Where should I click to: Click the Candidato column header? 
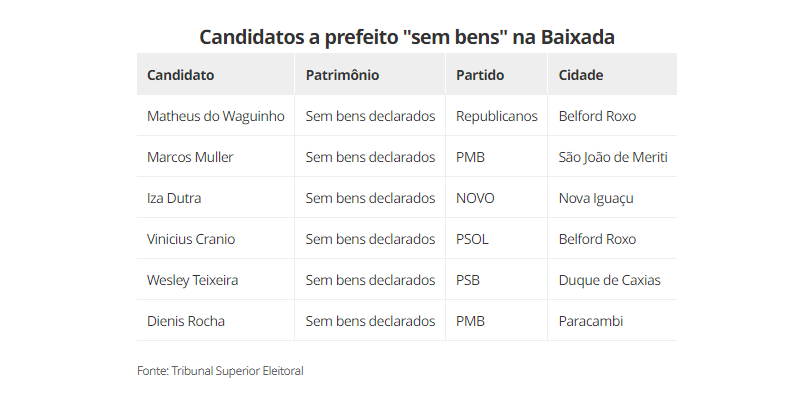tap(181, 75)
